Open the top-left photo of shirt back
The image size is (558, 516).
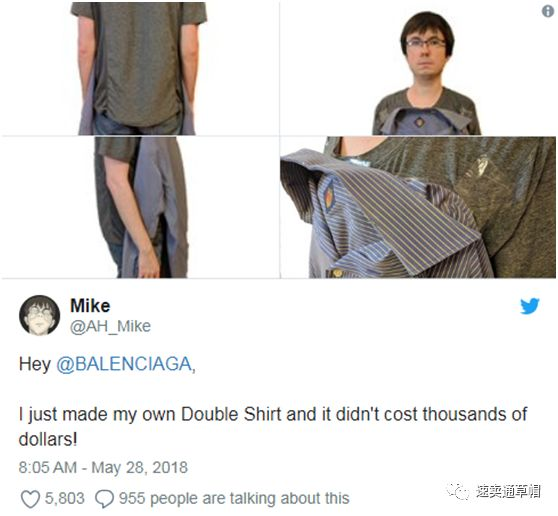point(140,68)
